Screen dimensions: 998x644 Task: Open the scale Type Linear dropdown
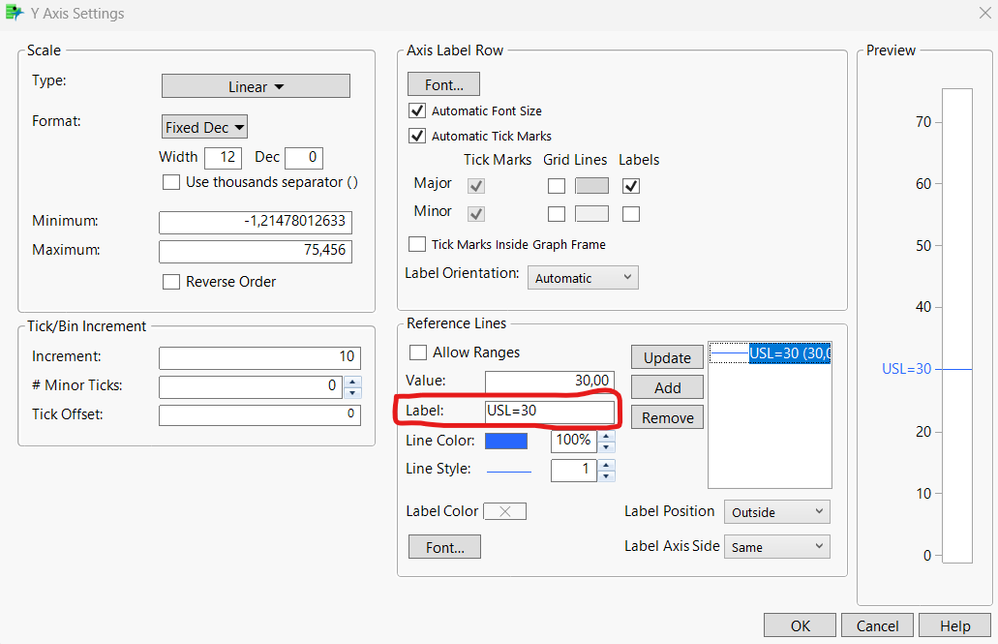coord(256,87)
